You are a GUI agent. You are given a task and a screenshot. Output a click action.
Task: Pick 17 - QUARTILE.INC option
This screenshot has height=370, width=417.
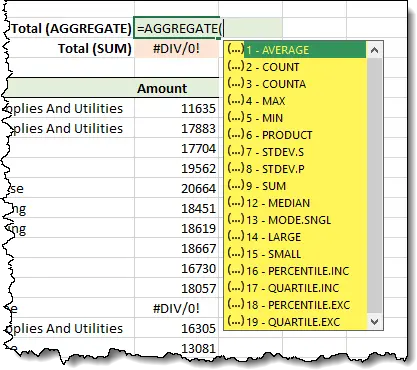click(x=296, y=288)
